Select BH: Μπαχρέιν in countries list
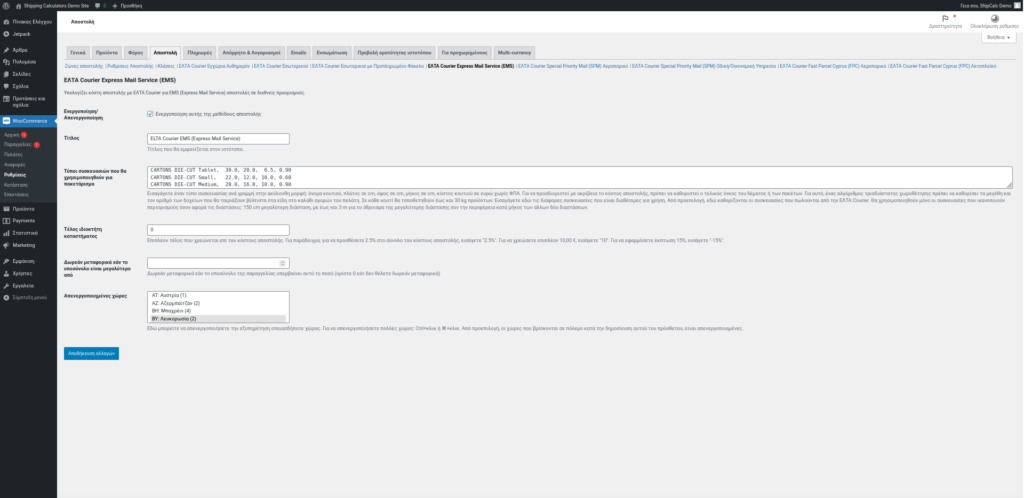This screenshot has width=1024, height=498. pos(217,311)
